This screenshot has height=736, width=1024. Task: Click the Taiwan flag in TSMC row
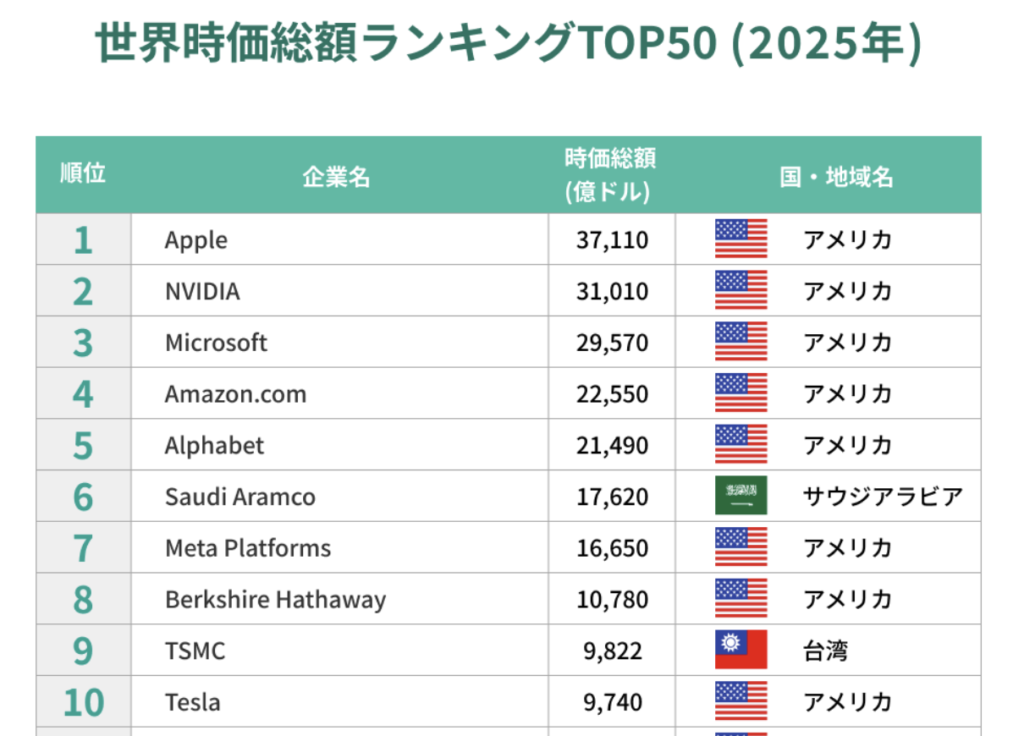click(741, 650)
